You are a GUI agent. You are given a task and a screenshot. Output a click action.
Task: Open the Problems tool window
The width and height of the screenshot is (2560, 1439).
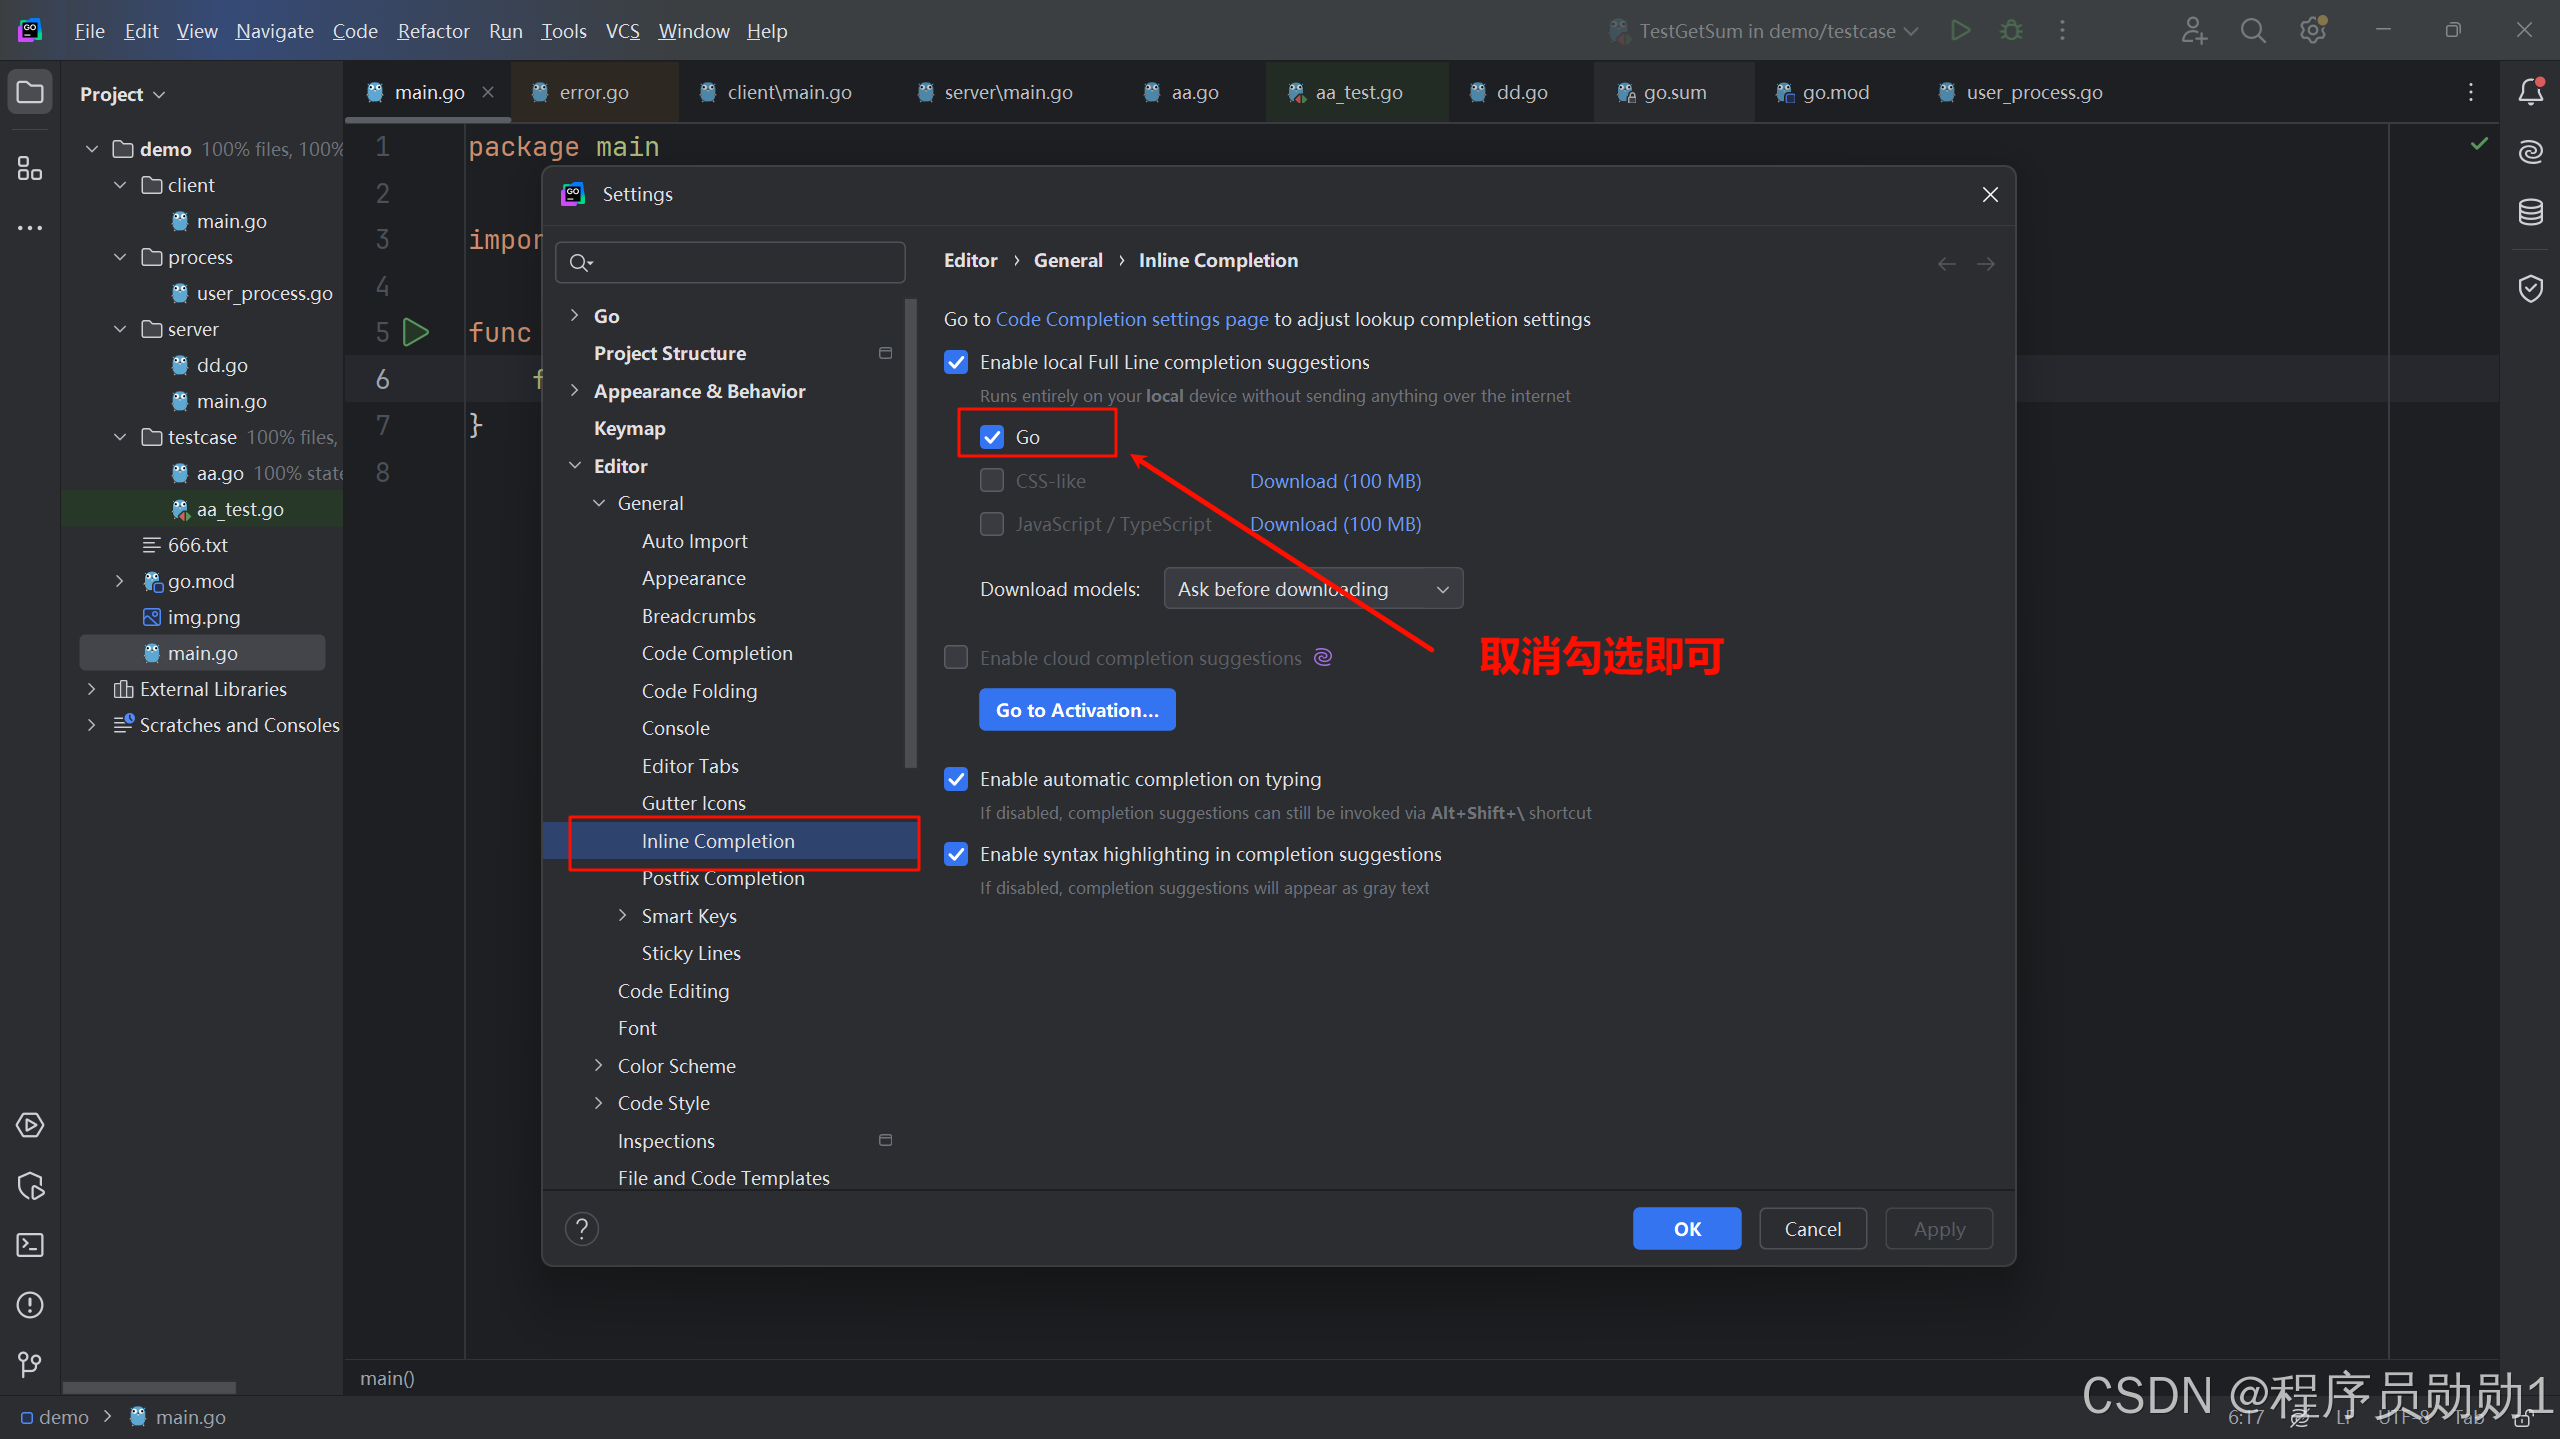30,1305
